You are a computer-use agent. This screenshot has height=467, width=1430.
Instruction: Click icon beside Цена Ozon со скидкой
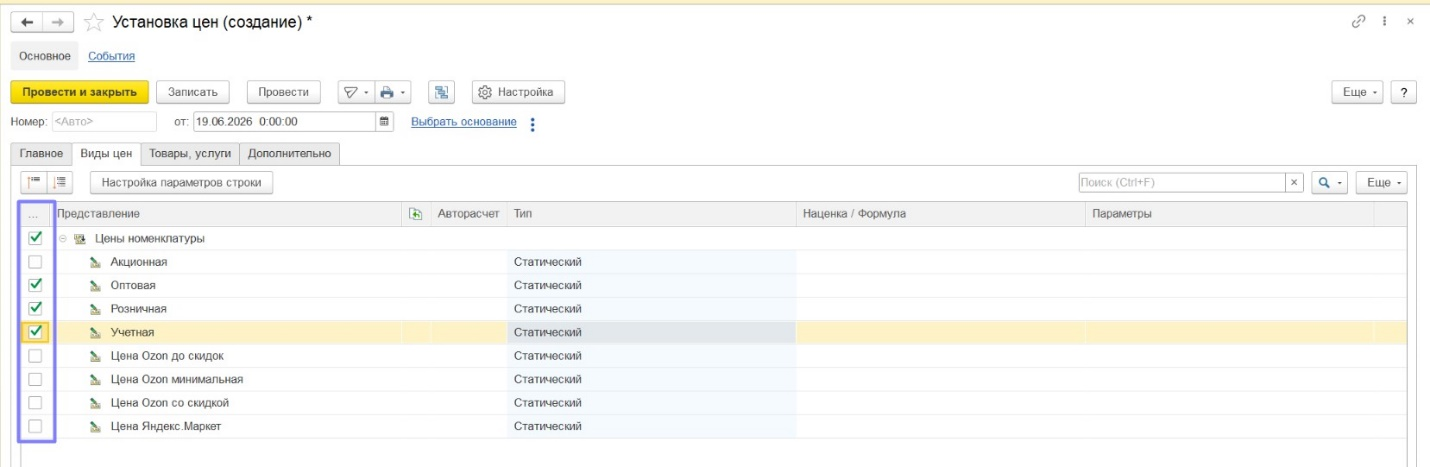pos(95,403)
